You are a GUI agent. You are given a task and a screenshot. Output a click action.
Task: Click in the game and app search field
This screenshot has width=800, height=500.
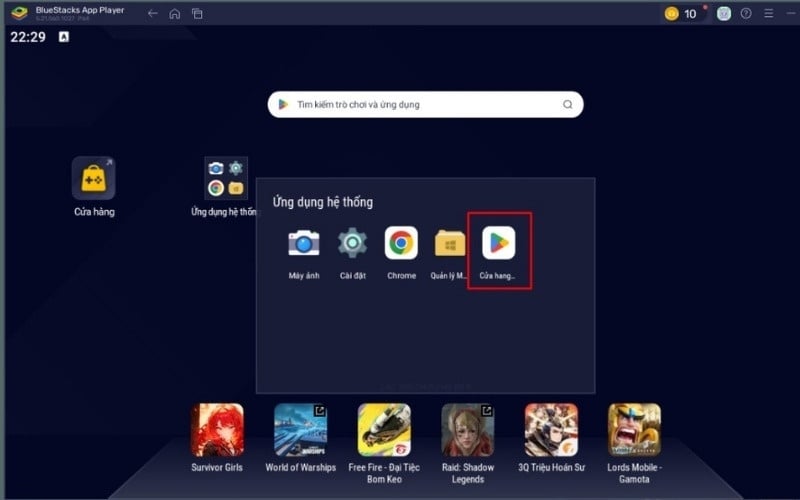pos(426,105)
